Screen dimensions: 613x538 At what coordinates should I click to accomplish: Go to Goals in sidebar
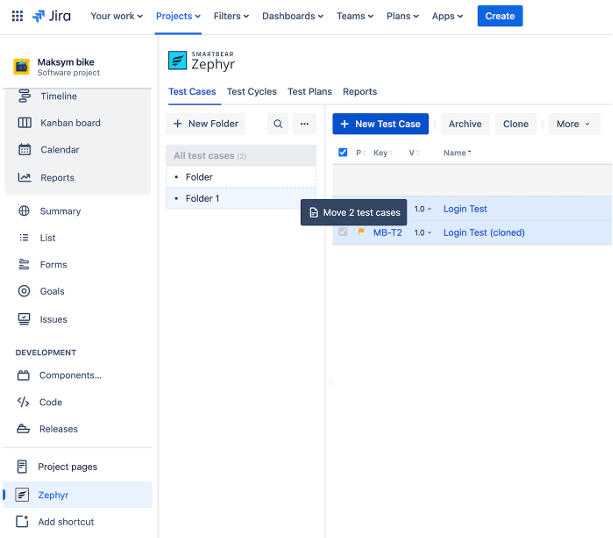click(x=51, y=291)
